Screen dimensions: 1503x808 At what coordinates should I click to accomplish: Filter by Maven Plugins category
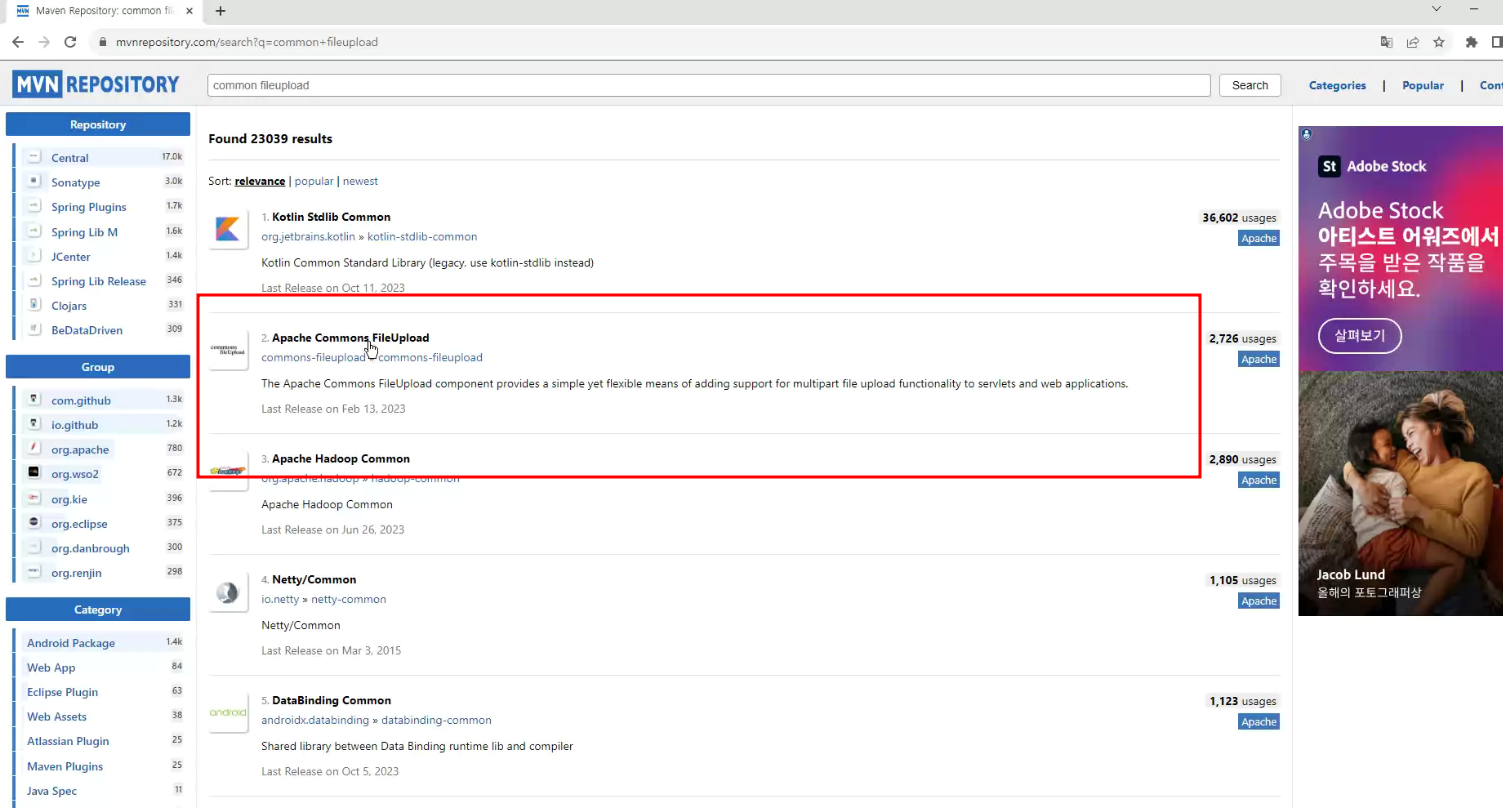65,767
